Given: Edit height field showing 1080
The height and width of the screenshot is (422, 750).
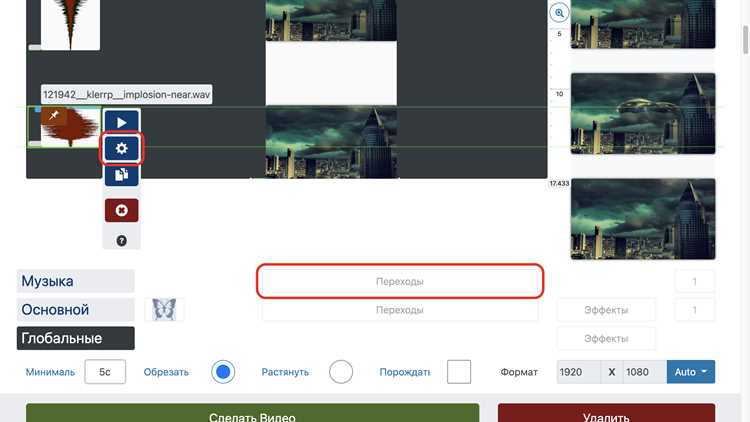Looking at the screenshot, I should 645,372.
